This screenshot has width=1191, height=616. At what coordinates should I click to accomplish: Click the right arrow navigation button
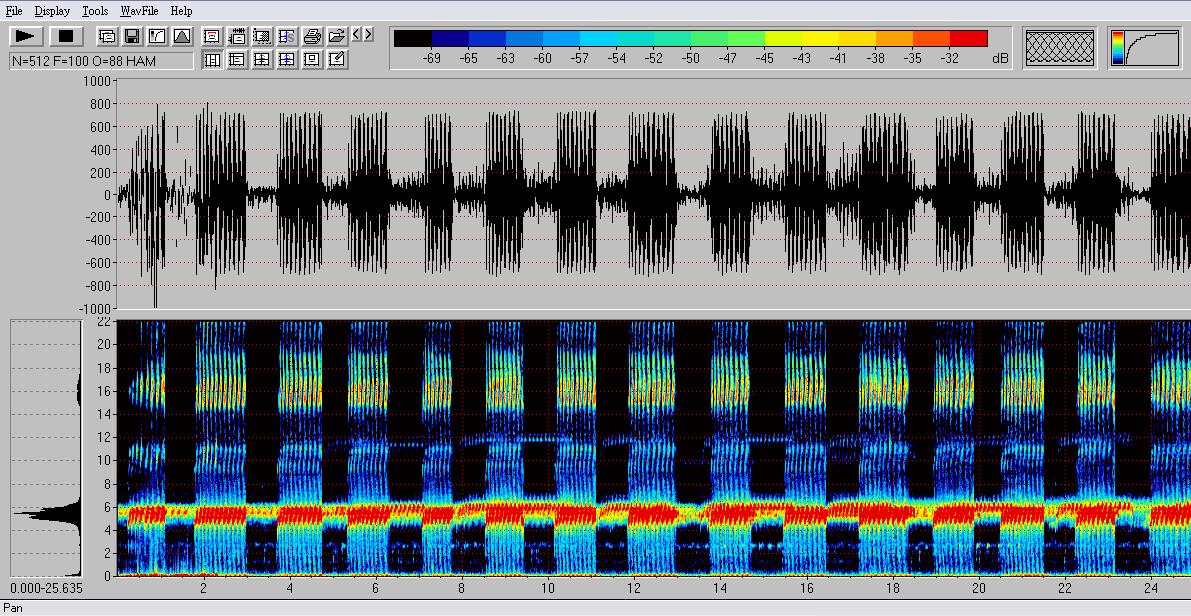368,35
